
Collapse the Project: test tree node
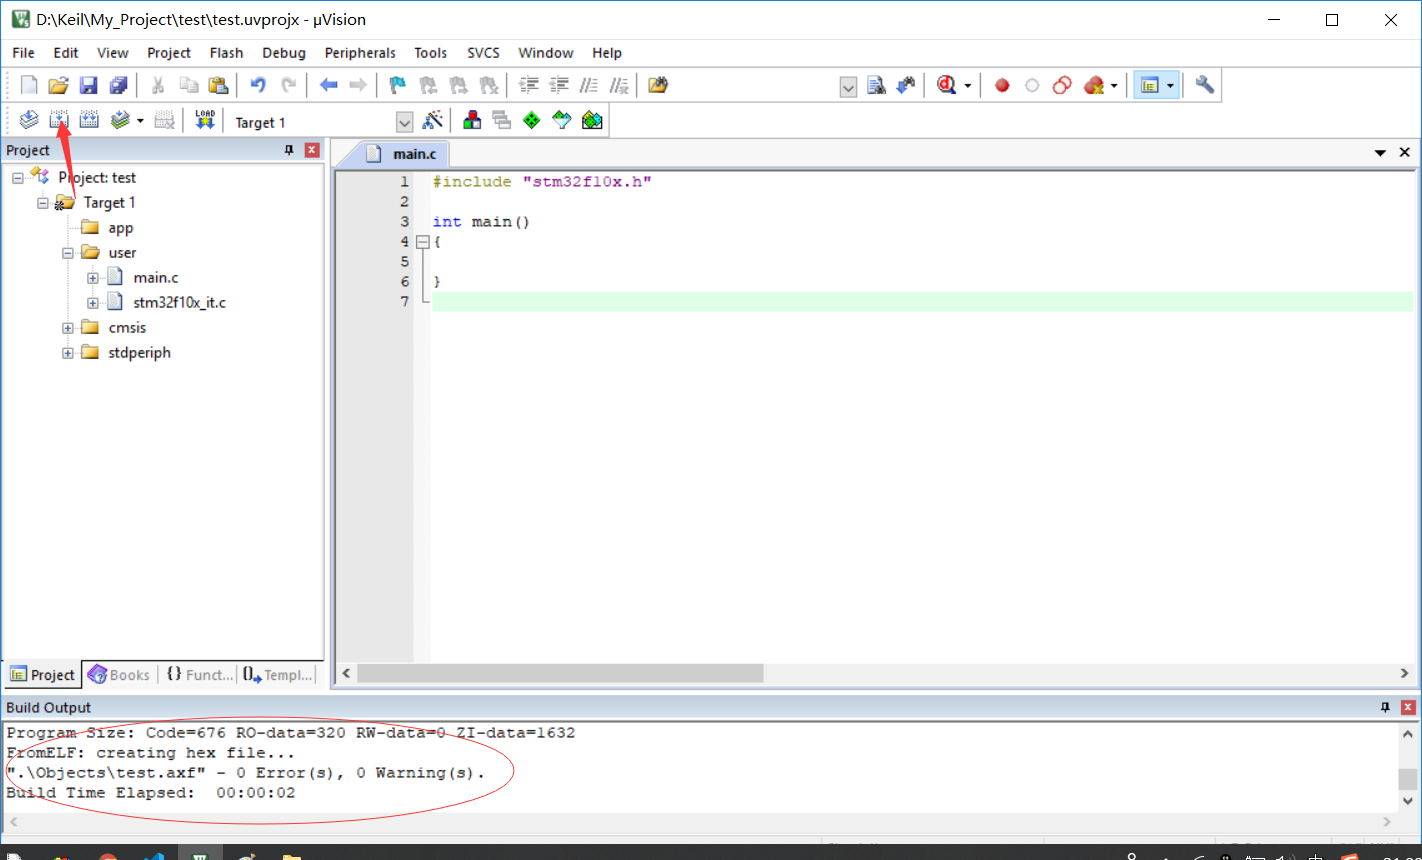pyautogui.click(x=18, y=178)
